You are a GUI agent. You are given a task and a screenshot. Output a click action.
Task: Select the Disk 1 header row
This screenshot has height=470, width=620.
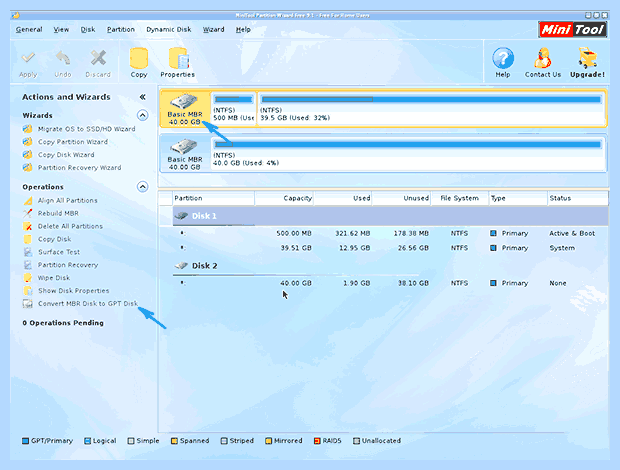coord(390,216)
